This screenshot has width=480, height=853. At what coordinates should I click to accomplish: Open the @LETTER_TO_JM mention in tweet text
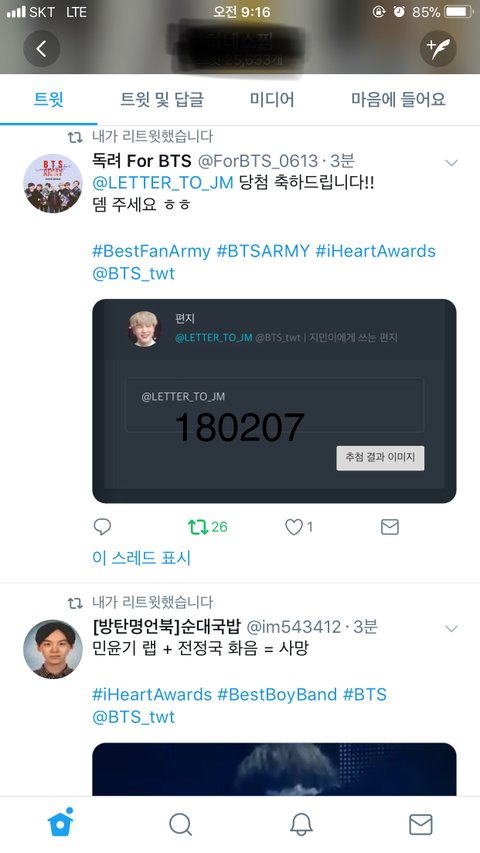163,183
